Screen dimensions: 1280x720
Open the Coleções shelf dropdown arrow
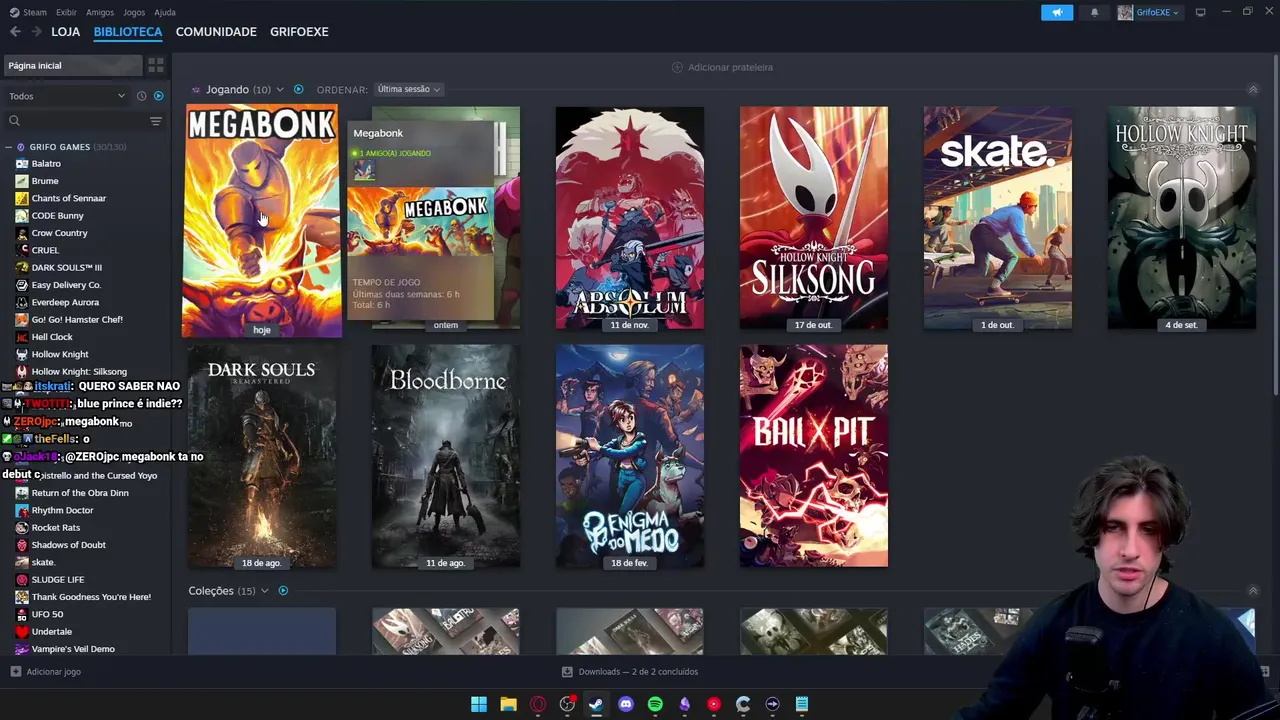(265, 591)
